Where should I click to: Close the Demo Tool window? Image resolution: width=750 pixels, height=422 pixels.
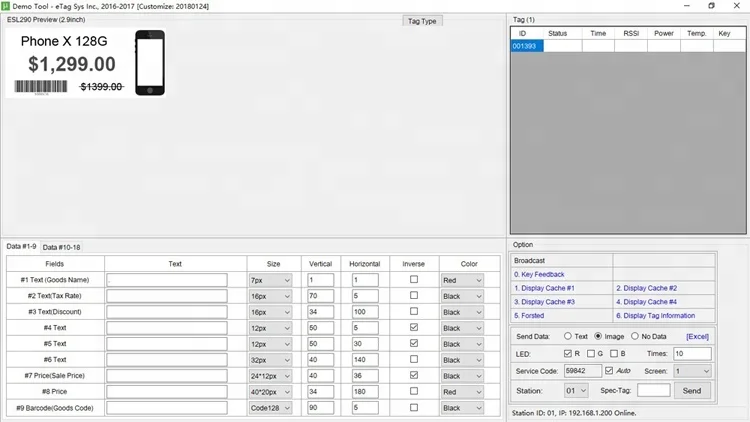(738, 6)
